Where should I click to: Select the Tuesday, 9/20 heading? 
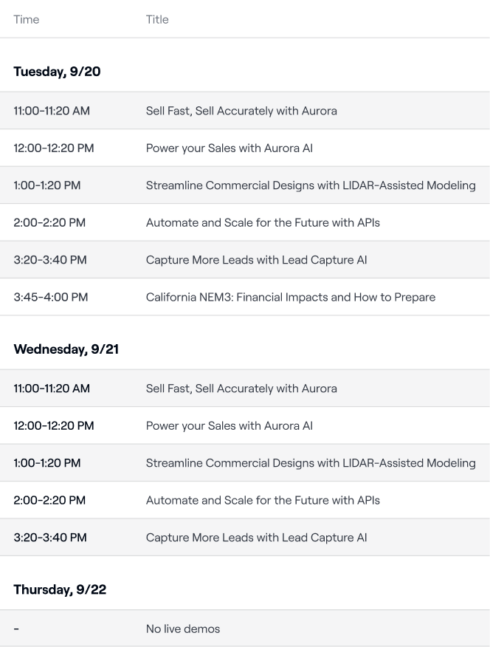tap(57, 71)
